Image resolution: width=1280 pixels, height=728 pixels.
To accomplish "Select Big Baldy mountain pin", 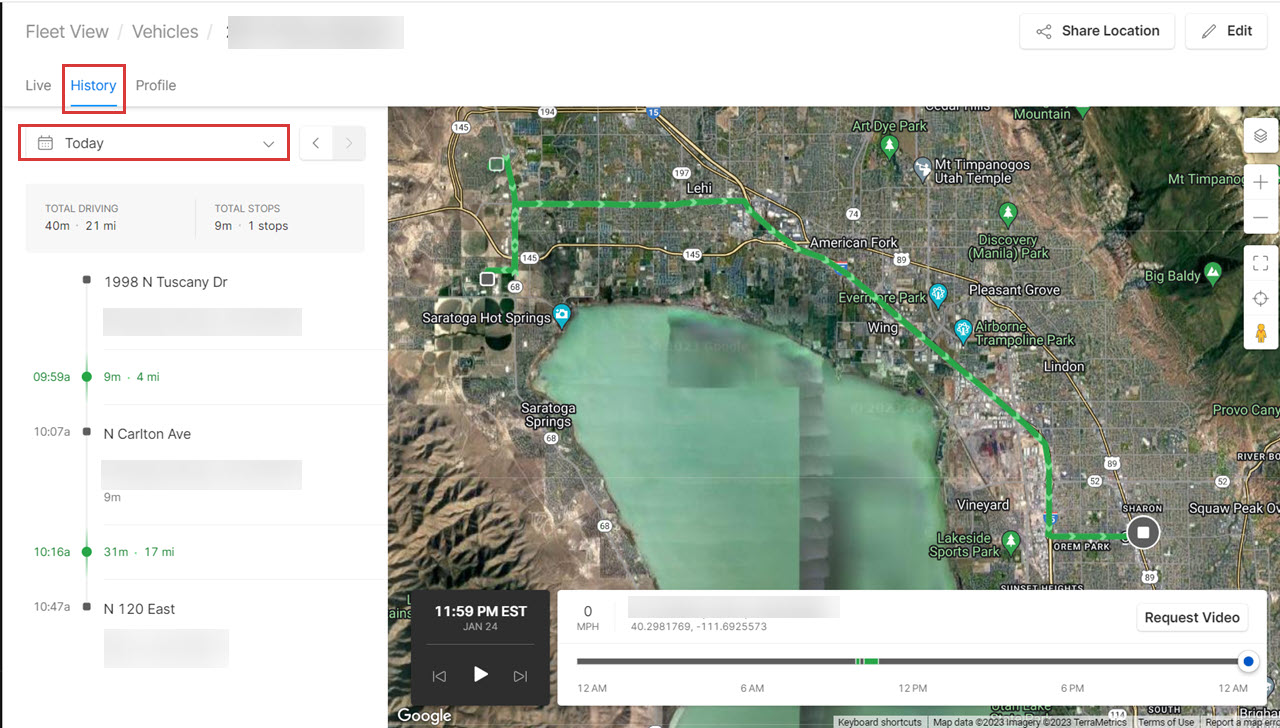I will (x=1213, y=272).
